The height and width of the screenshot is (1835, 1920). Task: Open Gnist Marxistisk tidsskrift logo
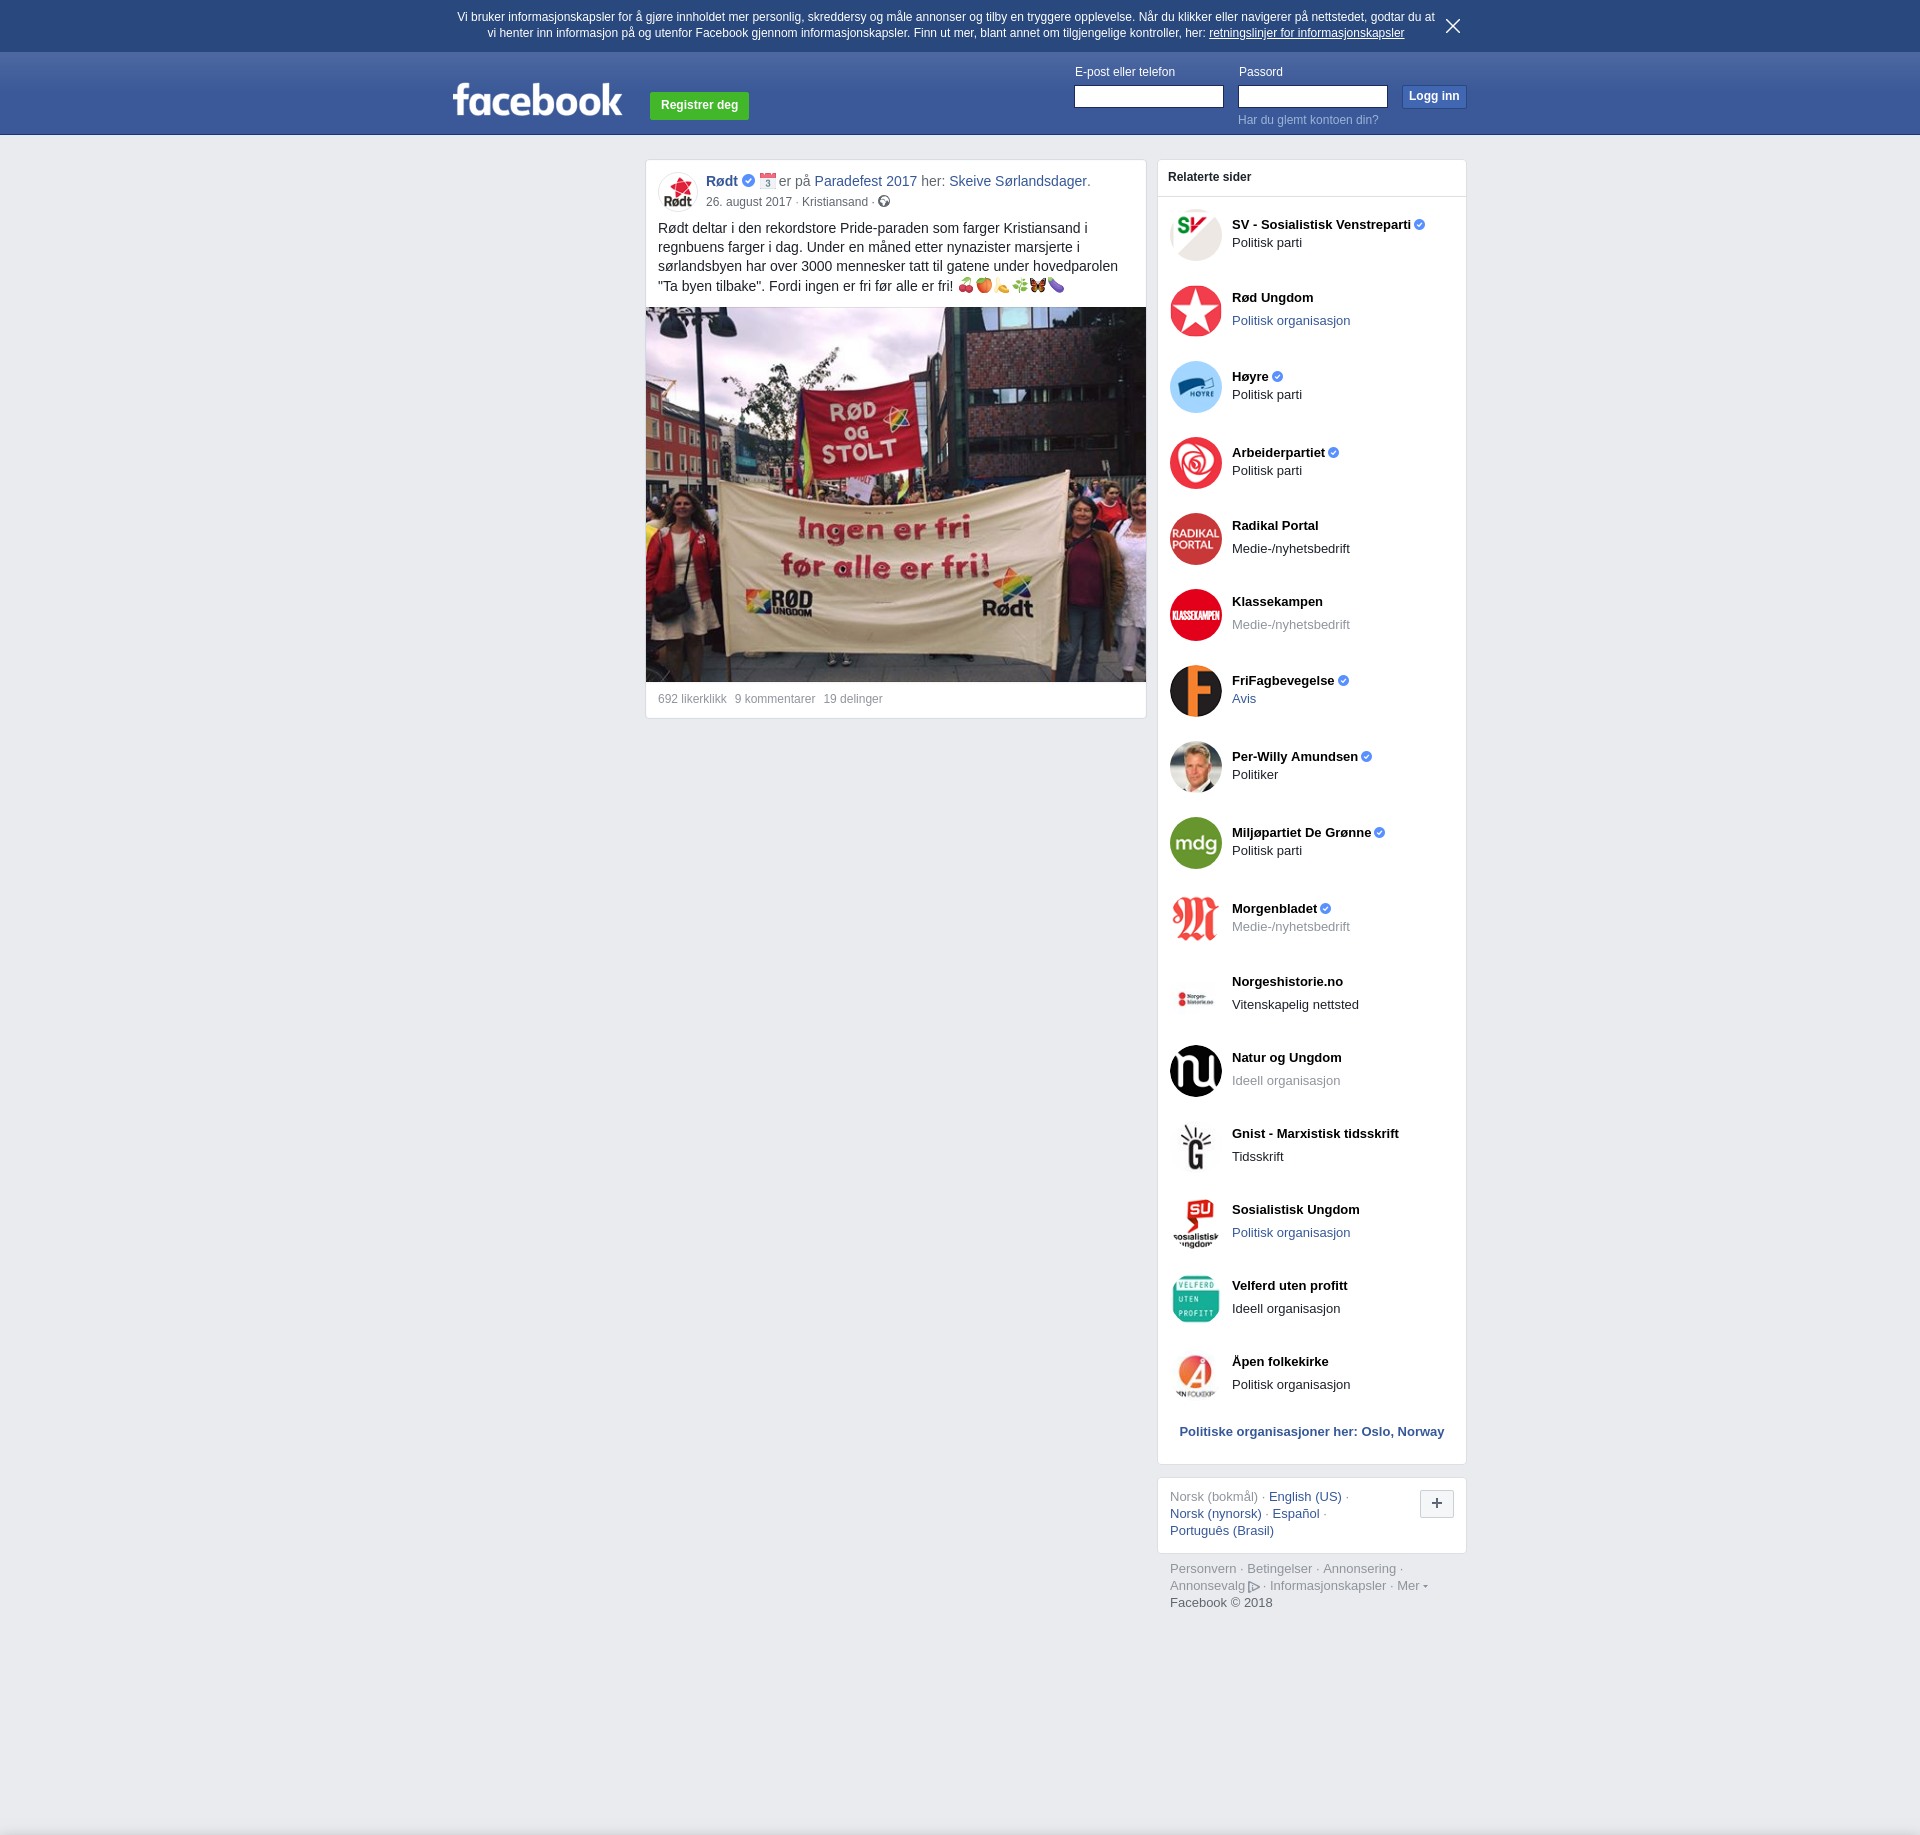click(x=1196, y=1147)
